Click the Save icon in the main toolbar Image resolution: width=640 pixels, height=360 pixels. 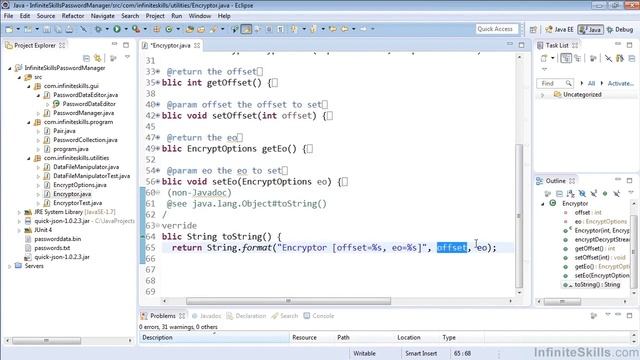(x=47, y=29)
